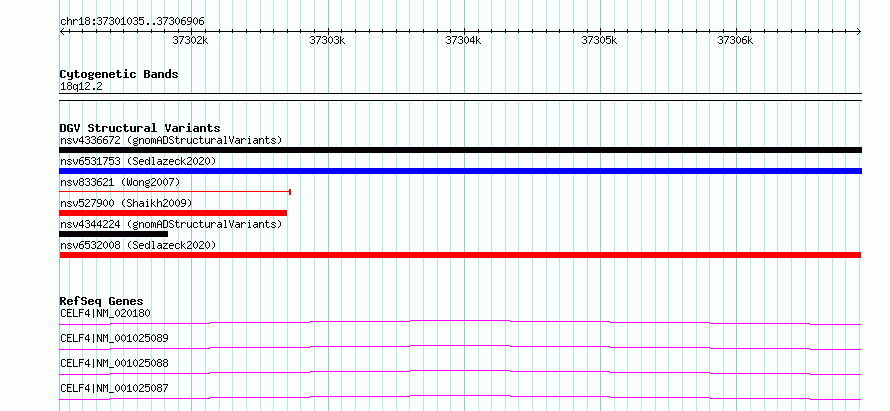Click the red nsv6532008 variant bar
Viewport: 890px width, 411px height.
click(x=460, y=255)
